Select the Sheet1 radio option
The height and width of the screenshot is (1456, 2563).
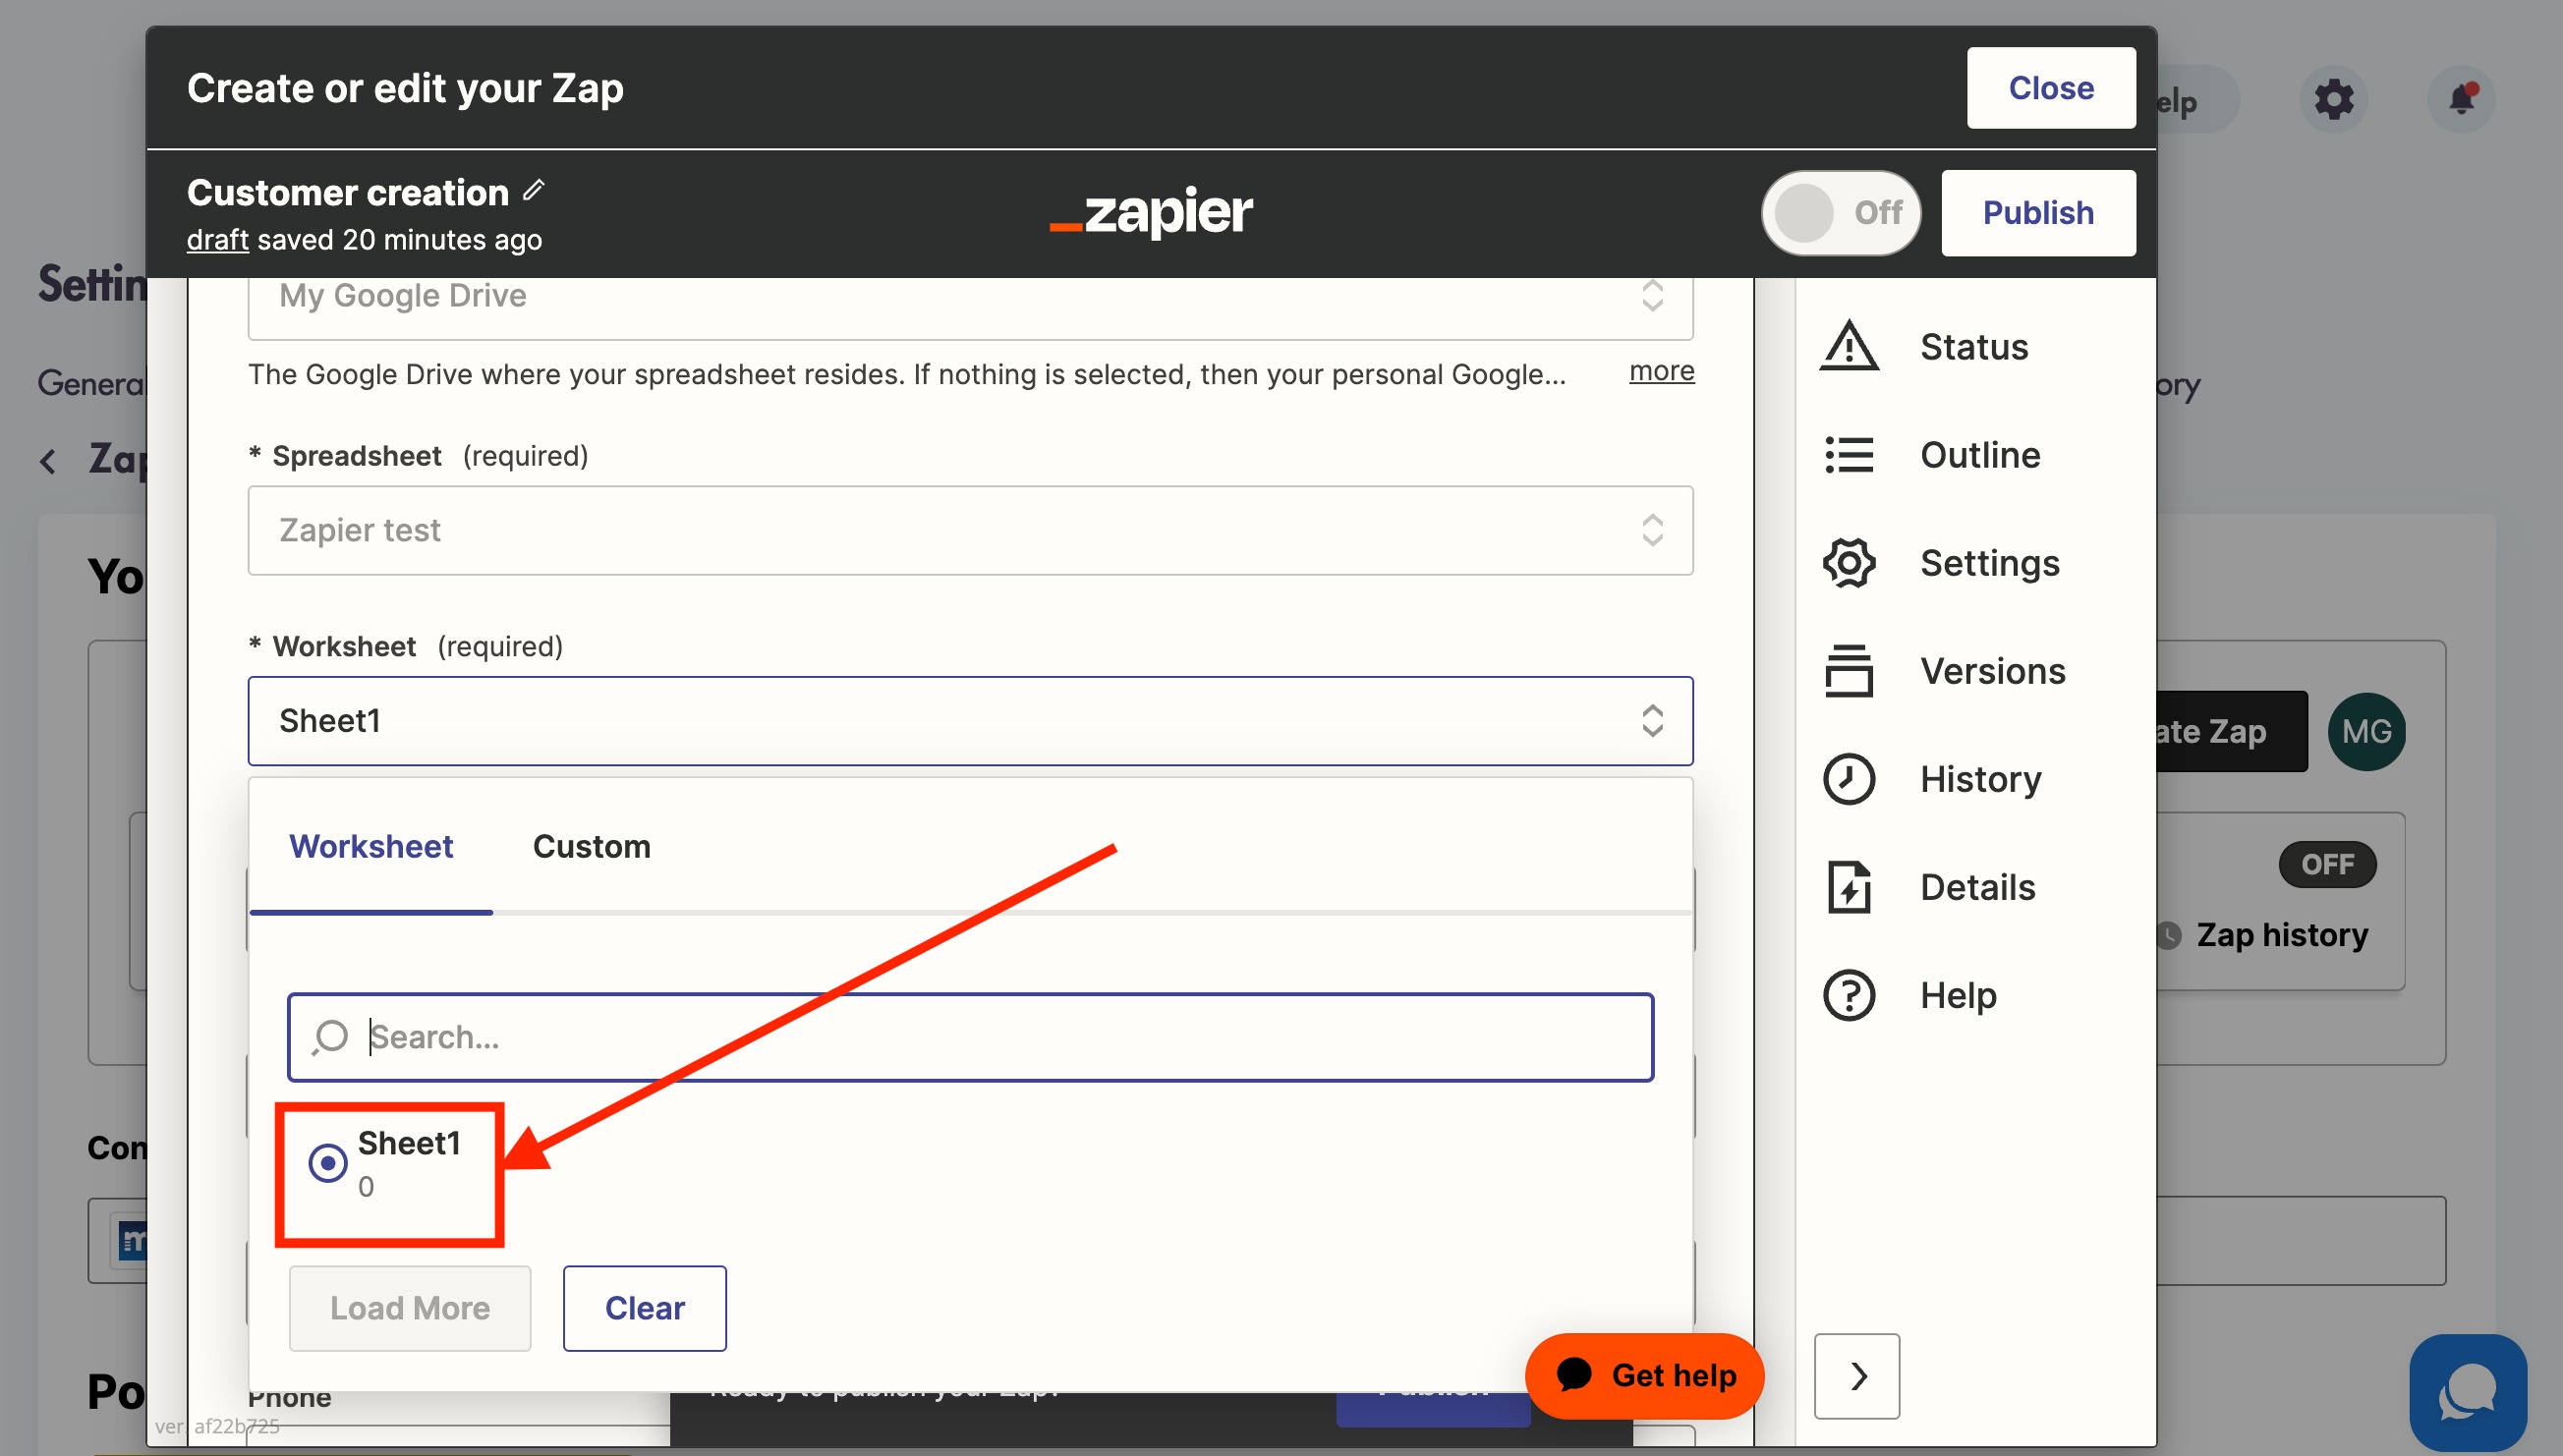pyautogui.click(x=327, y=1163)
